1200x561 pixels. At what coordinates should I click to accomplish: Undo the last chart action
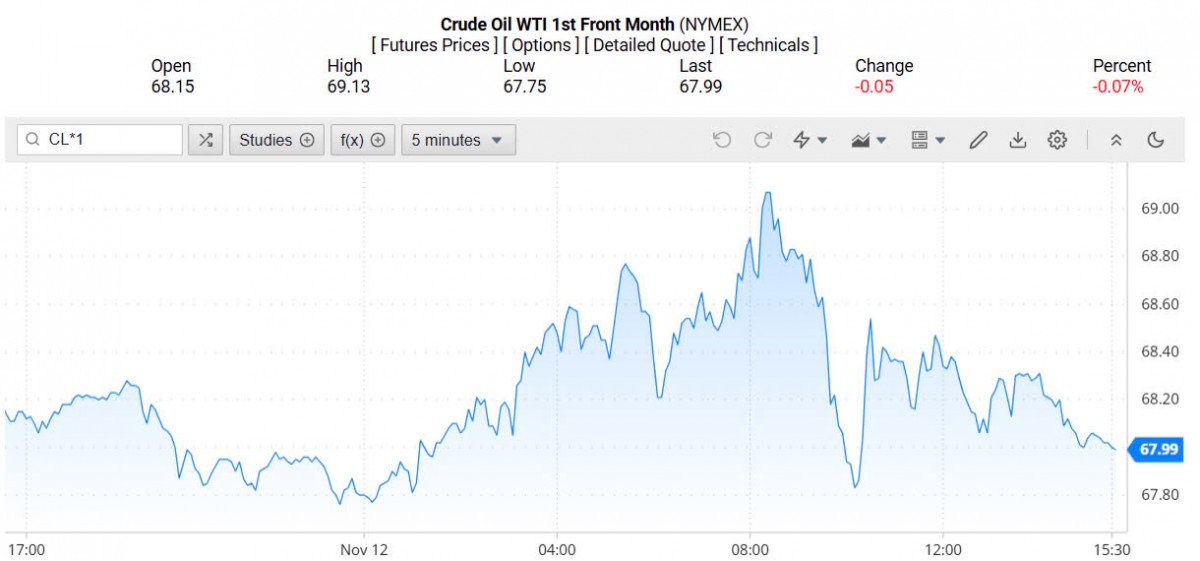pyautogui.click(x=722, y=140)
